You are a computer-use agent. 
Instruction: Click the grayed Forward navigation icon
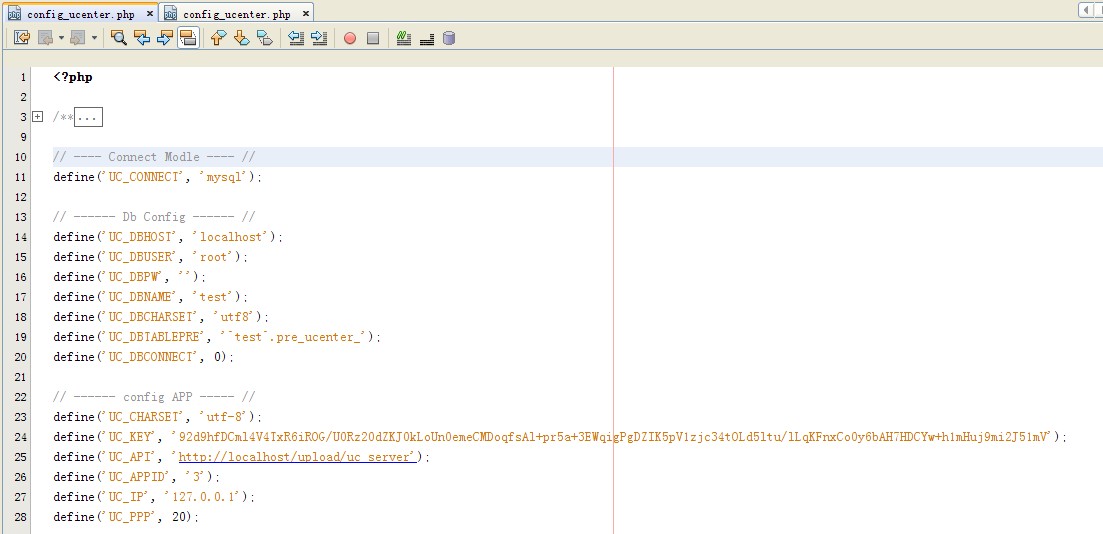point(79,38)
